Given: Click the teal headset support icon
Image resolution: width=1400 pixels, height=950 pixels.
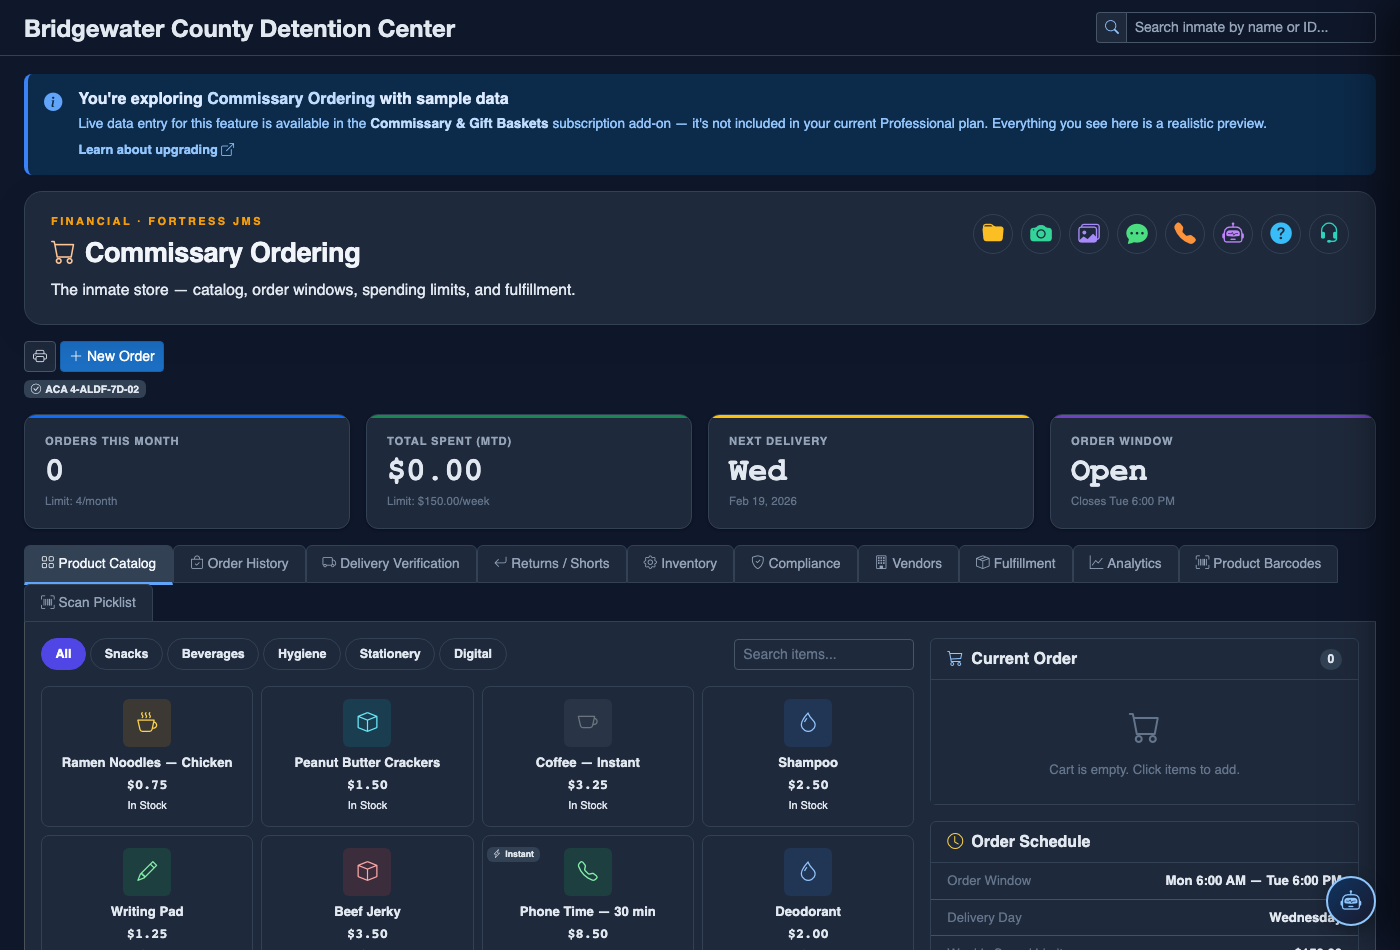Looking at the screenshot, I should pyautogui.click(x=1329, y=234).
